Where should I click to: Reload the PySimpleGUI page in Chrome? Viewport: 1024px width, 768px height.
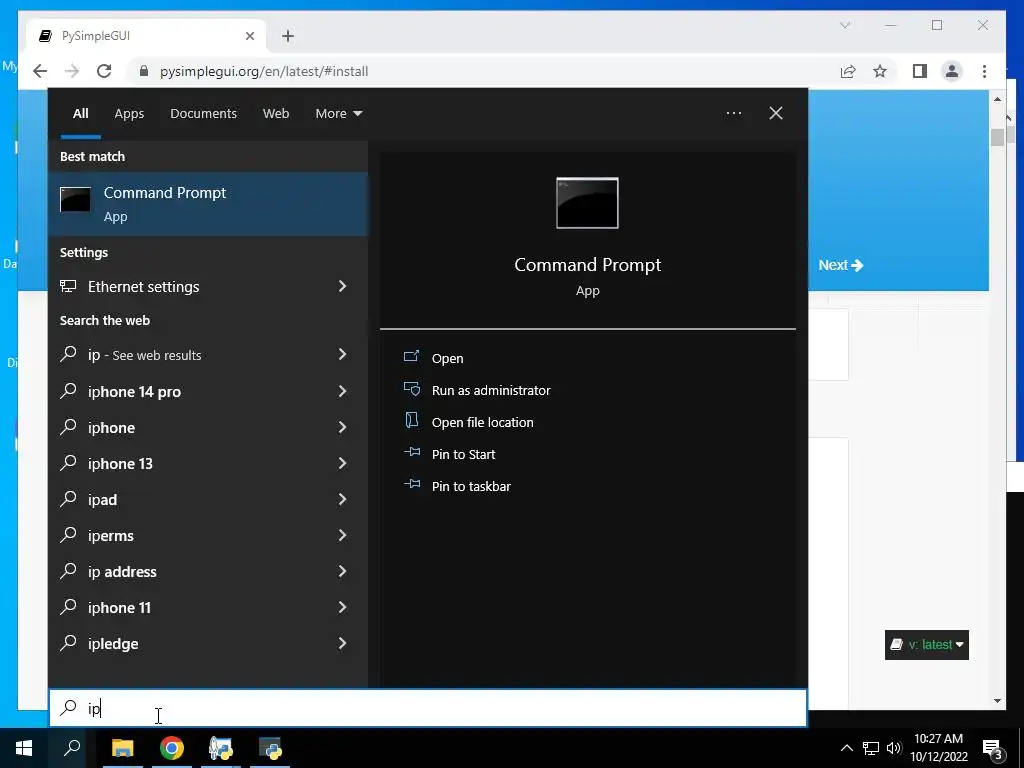(104, 71)
